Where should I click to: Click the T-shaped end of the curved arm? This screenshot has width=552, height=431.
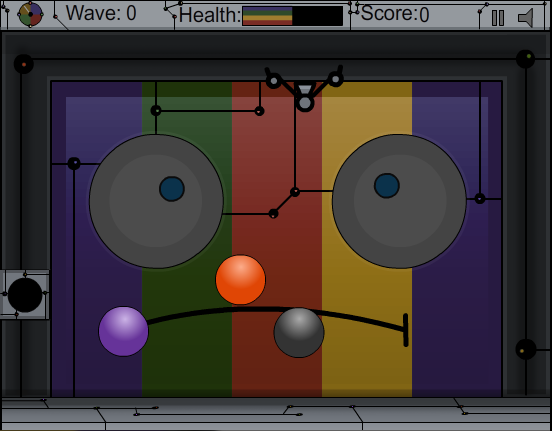[x=406, y=330]
